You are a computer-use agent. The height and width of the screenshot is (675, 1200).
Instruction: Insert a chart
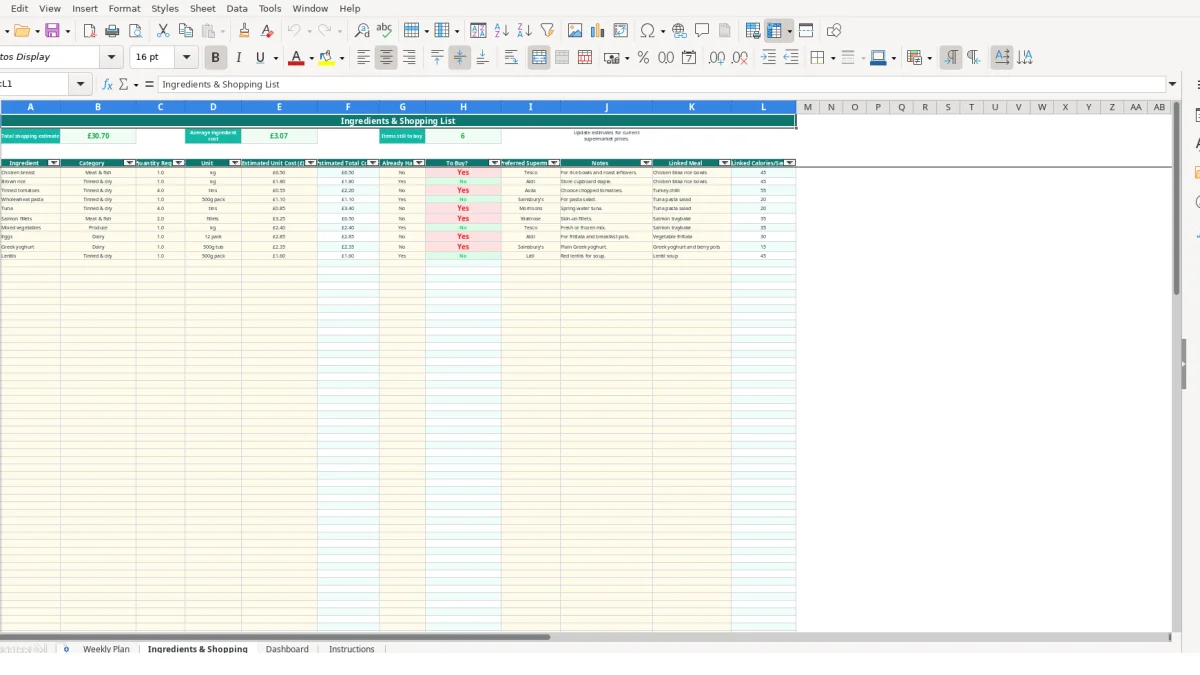click(x=598, y=31)
